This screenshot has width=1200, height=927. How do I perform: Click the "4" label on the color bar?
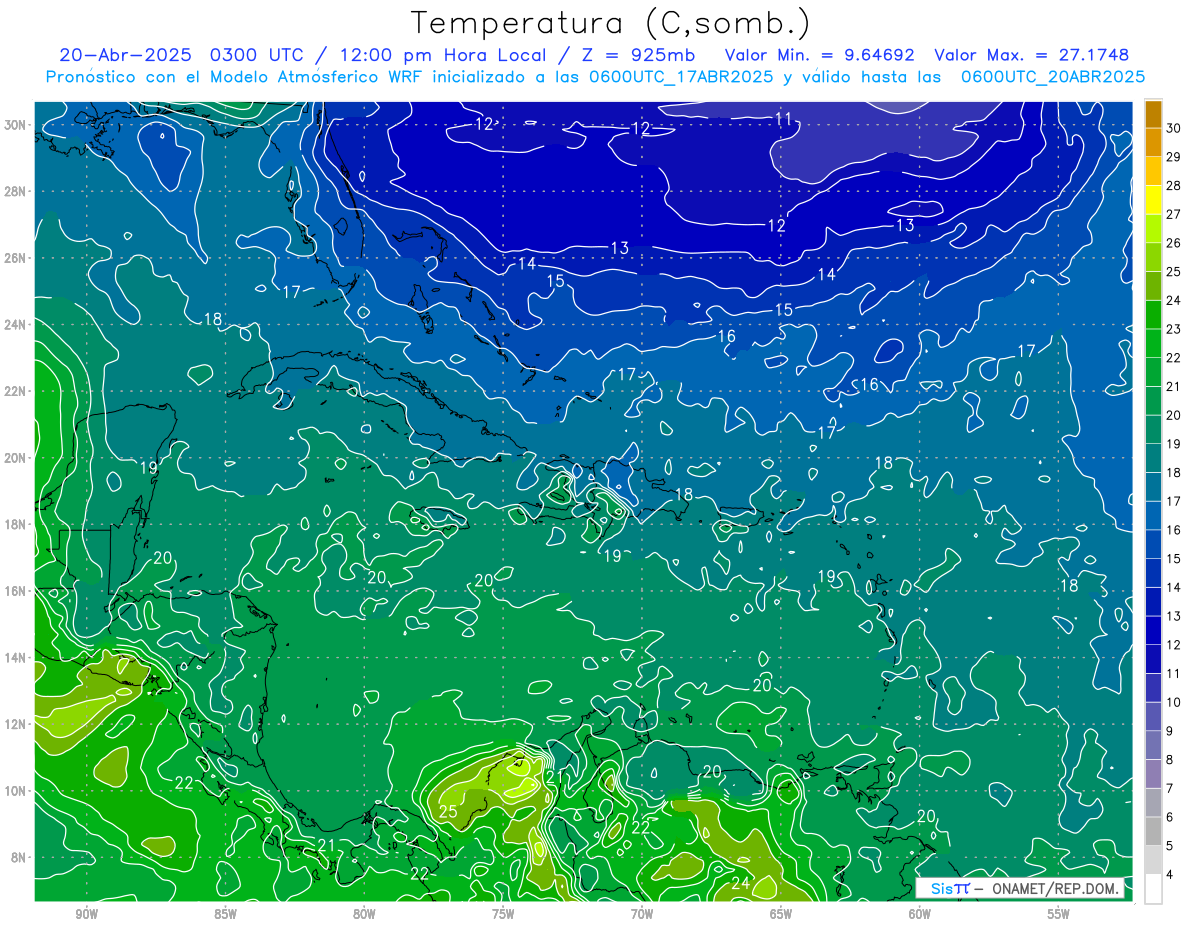pyautogui.click(x=1171, y=875)
